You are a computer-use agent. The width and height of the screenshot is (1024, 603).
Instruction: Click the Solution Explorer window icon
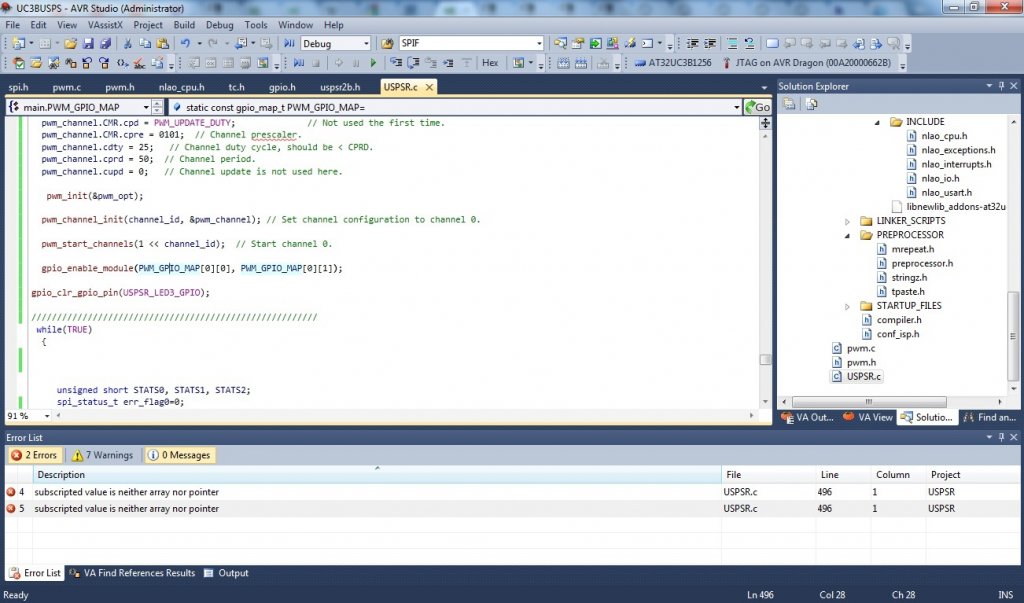click(x=560, y=44)
